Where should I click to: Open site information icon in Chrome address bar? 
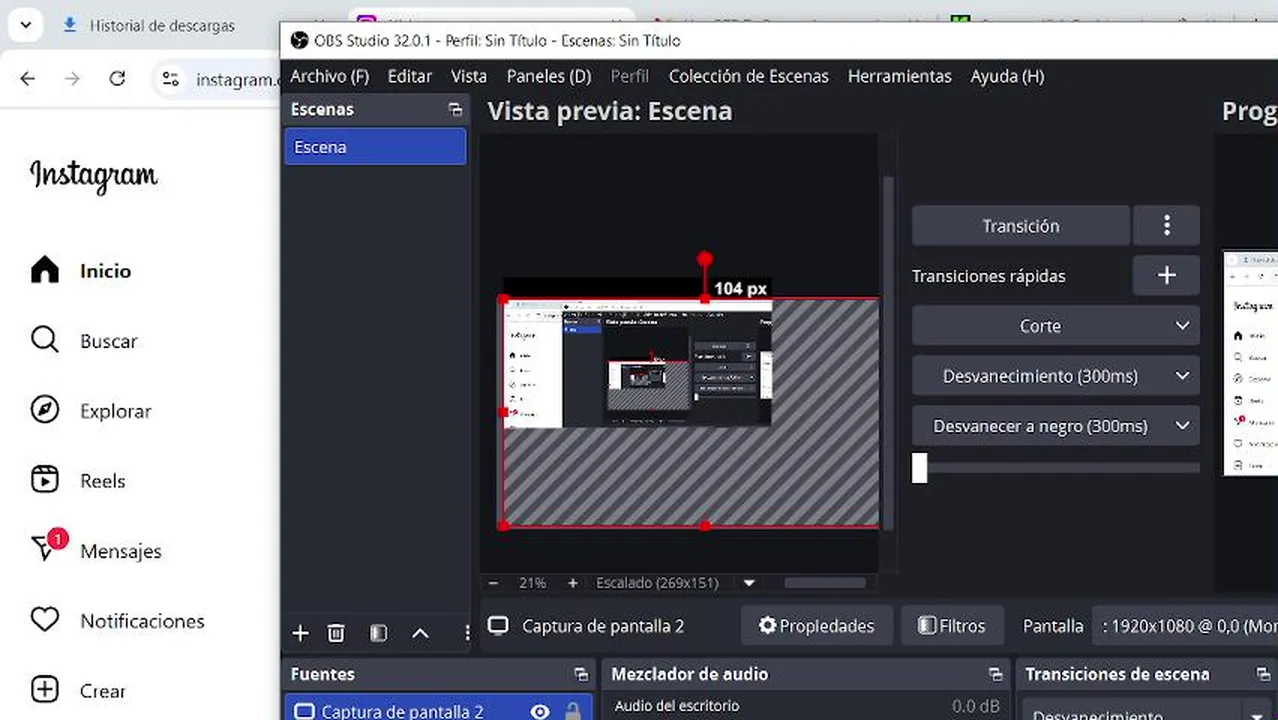[x=171, y=79]
